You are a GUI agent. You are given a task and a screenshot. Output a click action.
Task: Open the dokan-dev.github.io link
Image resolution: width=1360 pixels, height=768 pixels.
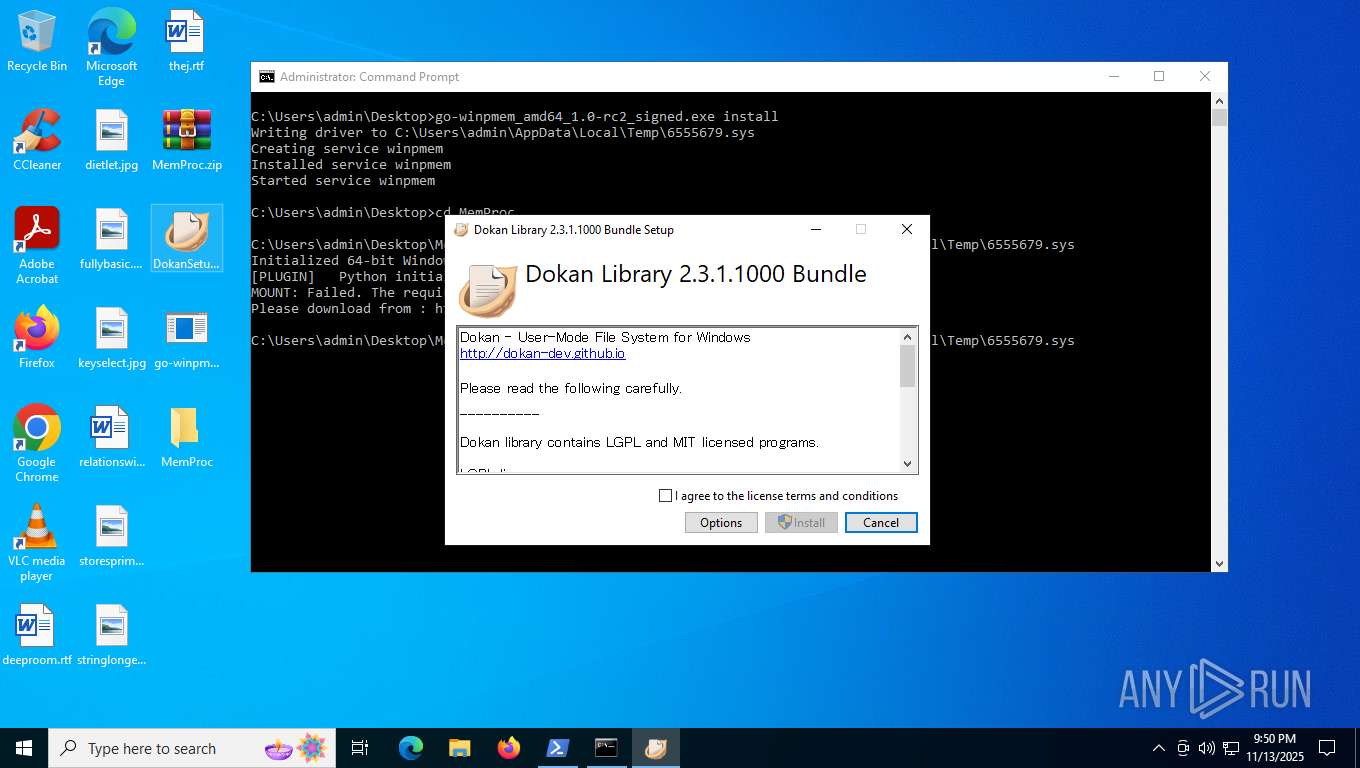(x=543, y=354)
